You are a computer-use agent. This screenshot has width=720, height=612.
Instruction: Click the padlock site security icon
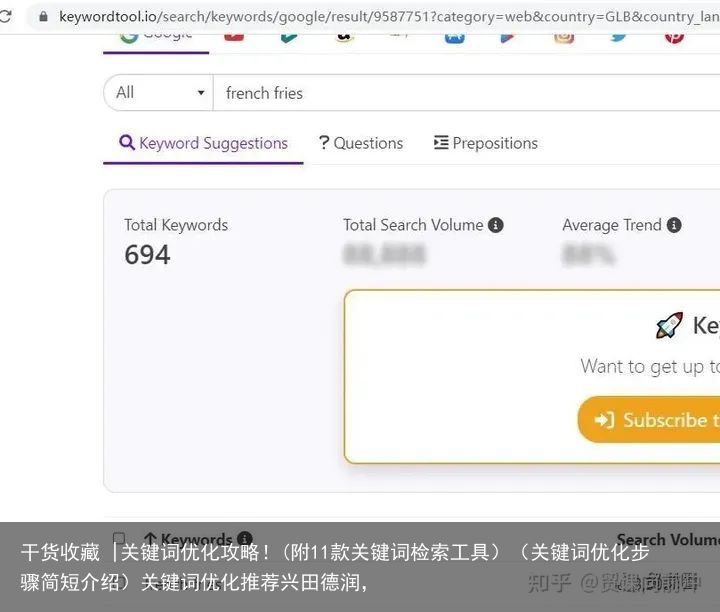[x=43, y=17]
